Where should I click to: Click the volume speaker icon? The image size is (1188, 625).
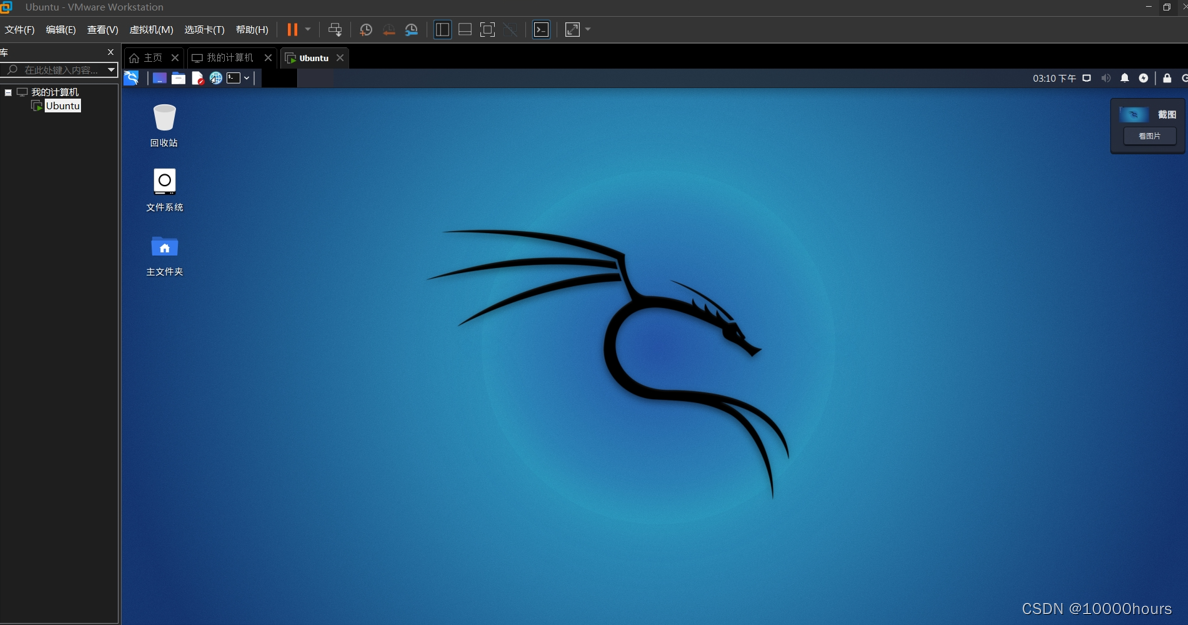(1105, 78)
